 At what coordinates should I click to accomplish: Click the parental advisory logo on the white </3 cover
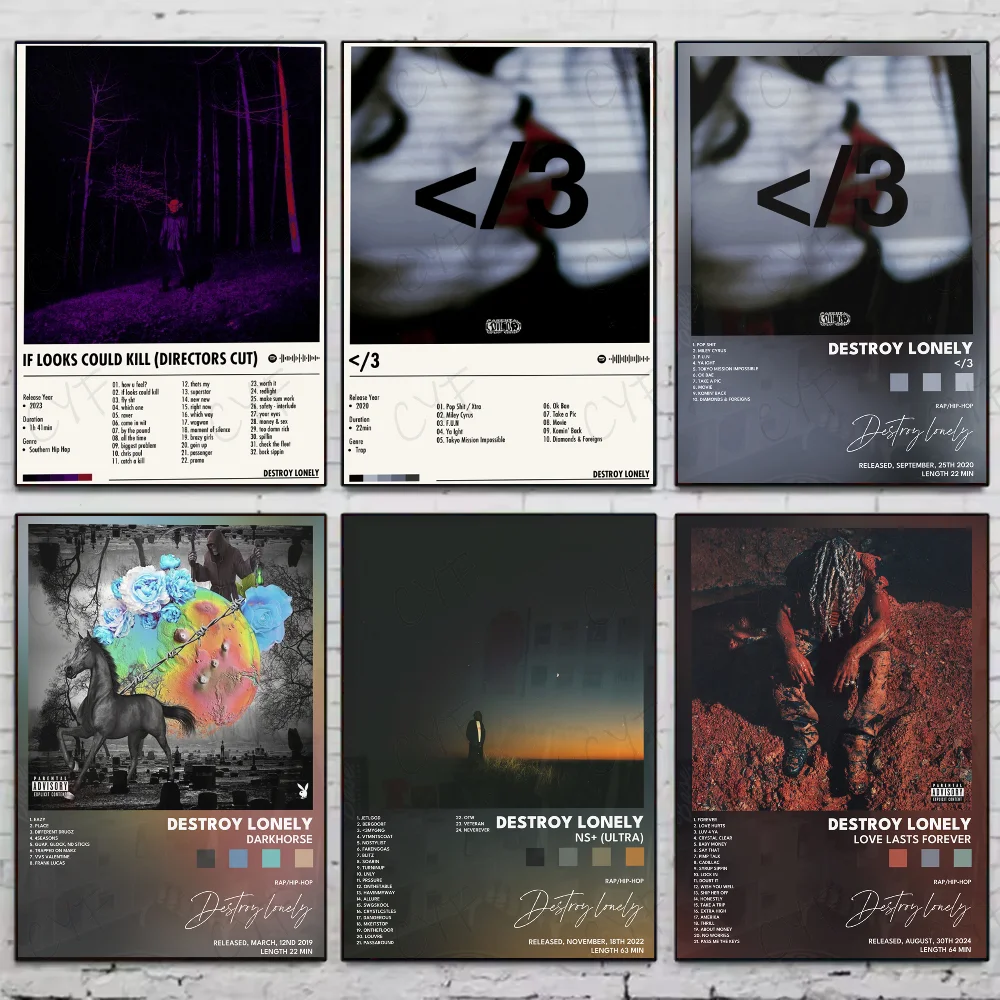[x=503, y=327]
